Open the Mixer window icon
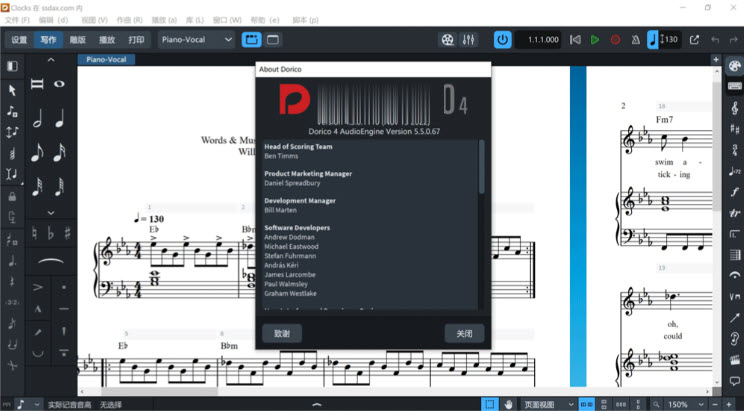The image size is (744, 411). coord(467,40)
